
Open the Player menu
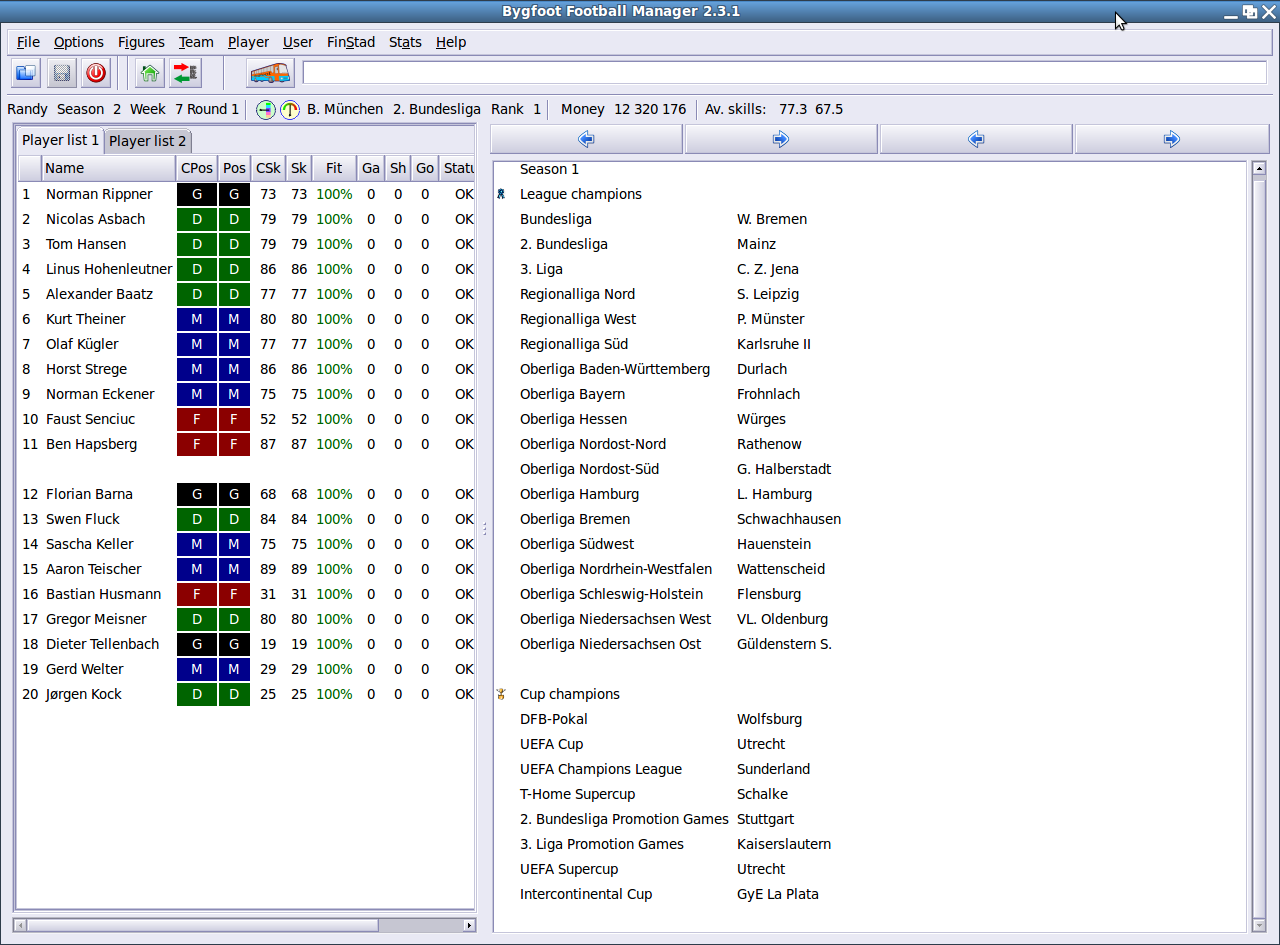pyautogui.click(x=248, y=42)
